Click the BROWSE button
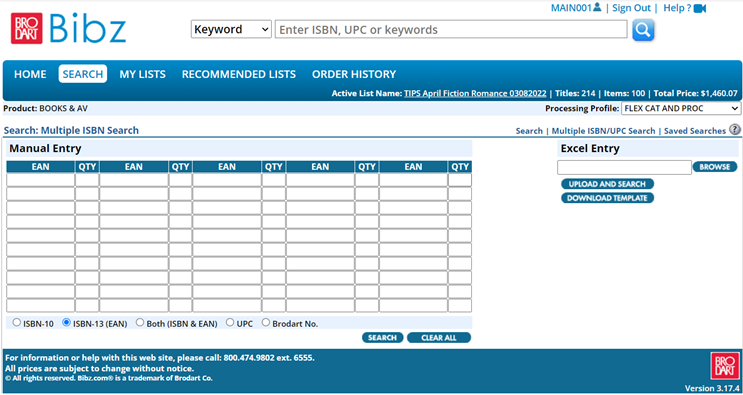743x395 pixels. (x=715, y=167)
